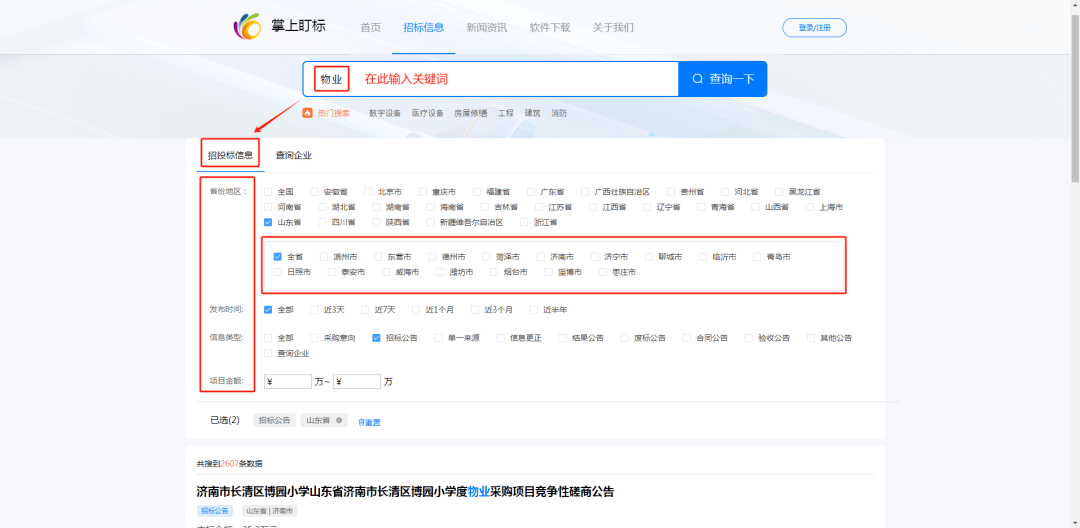This screenshot has height=528, width=1080.
Task: Click the 登录/注册 button
Action: (814, 28)
